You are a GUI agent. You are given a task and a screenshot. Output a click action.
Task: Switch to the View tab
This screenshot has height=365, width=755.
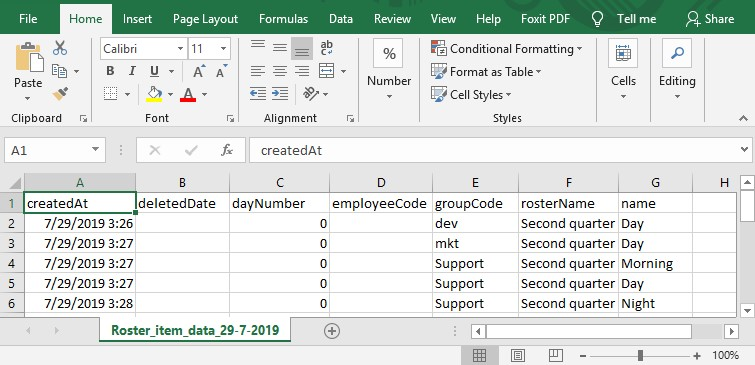[443, 19]
